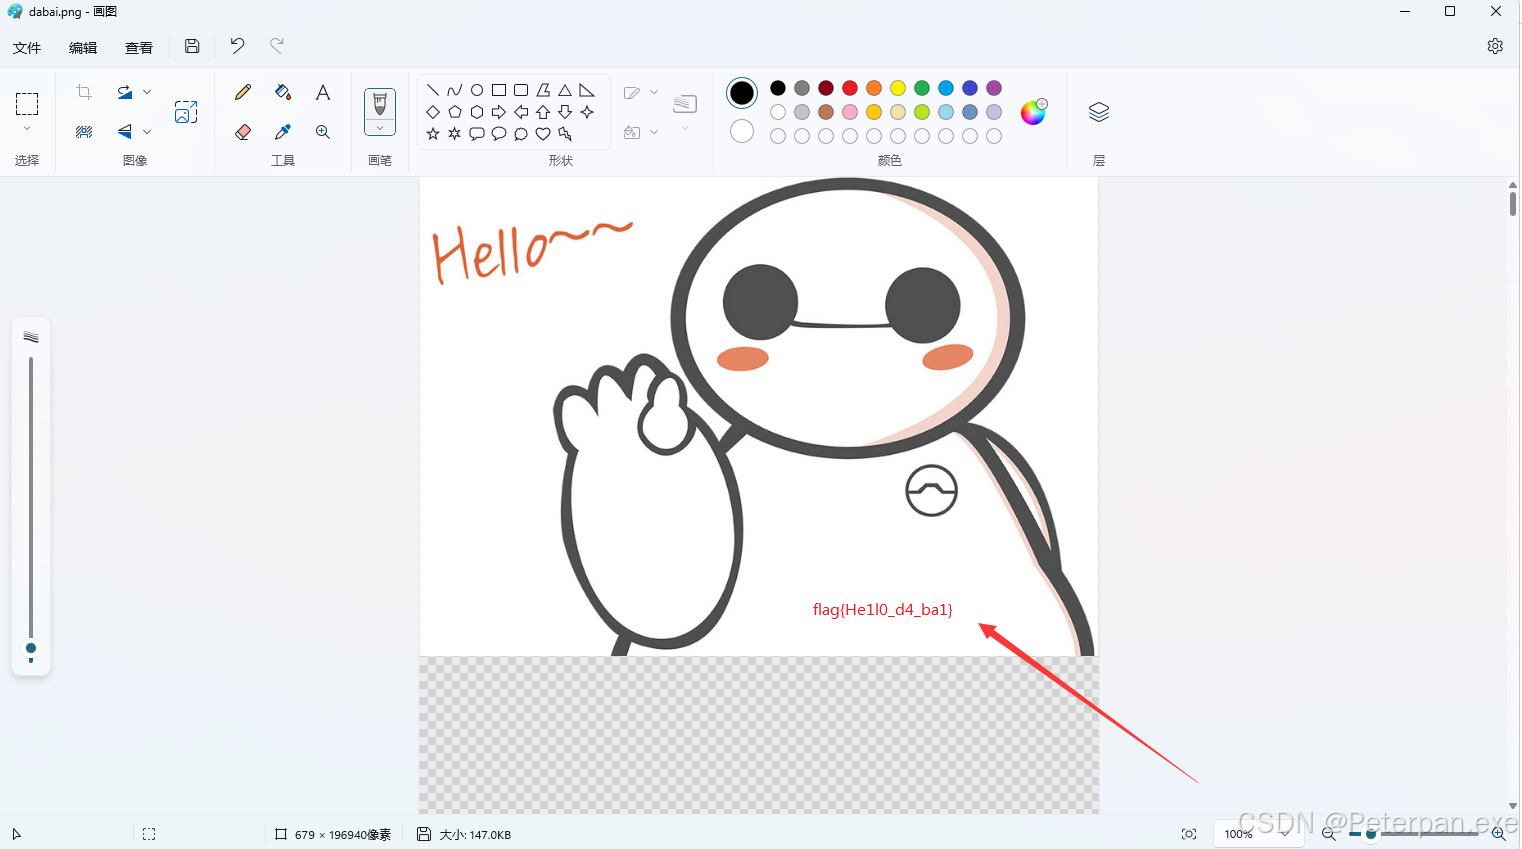
Task: Activate the Color 2 white circle
Action: (742, 131)
